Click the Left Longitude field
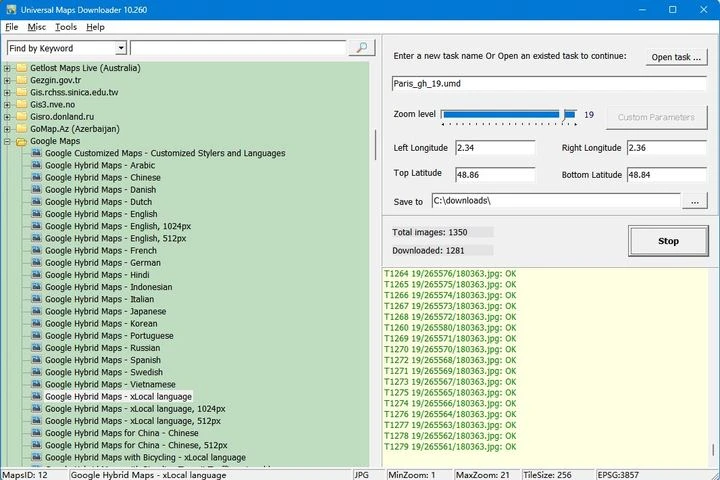 click(495, 148)
